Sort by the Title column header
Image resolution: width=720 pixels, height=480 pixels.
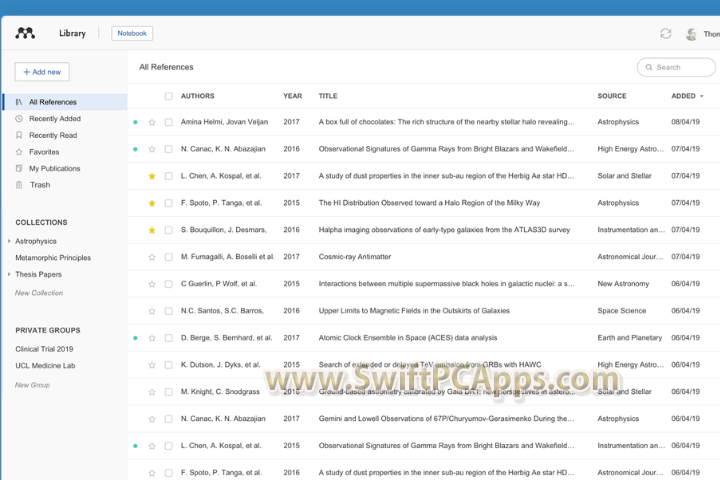[x=328, y=96]
